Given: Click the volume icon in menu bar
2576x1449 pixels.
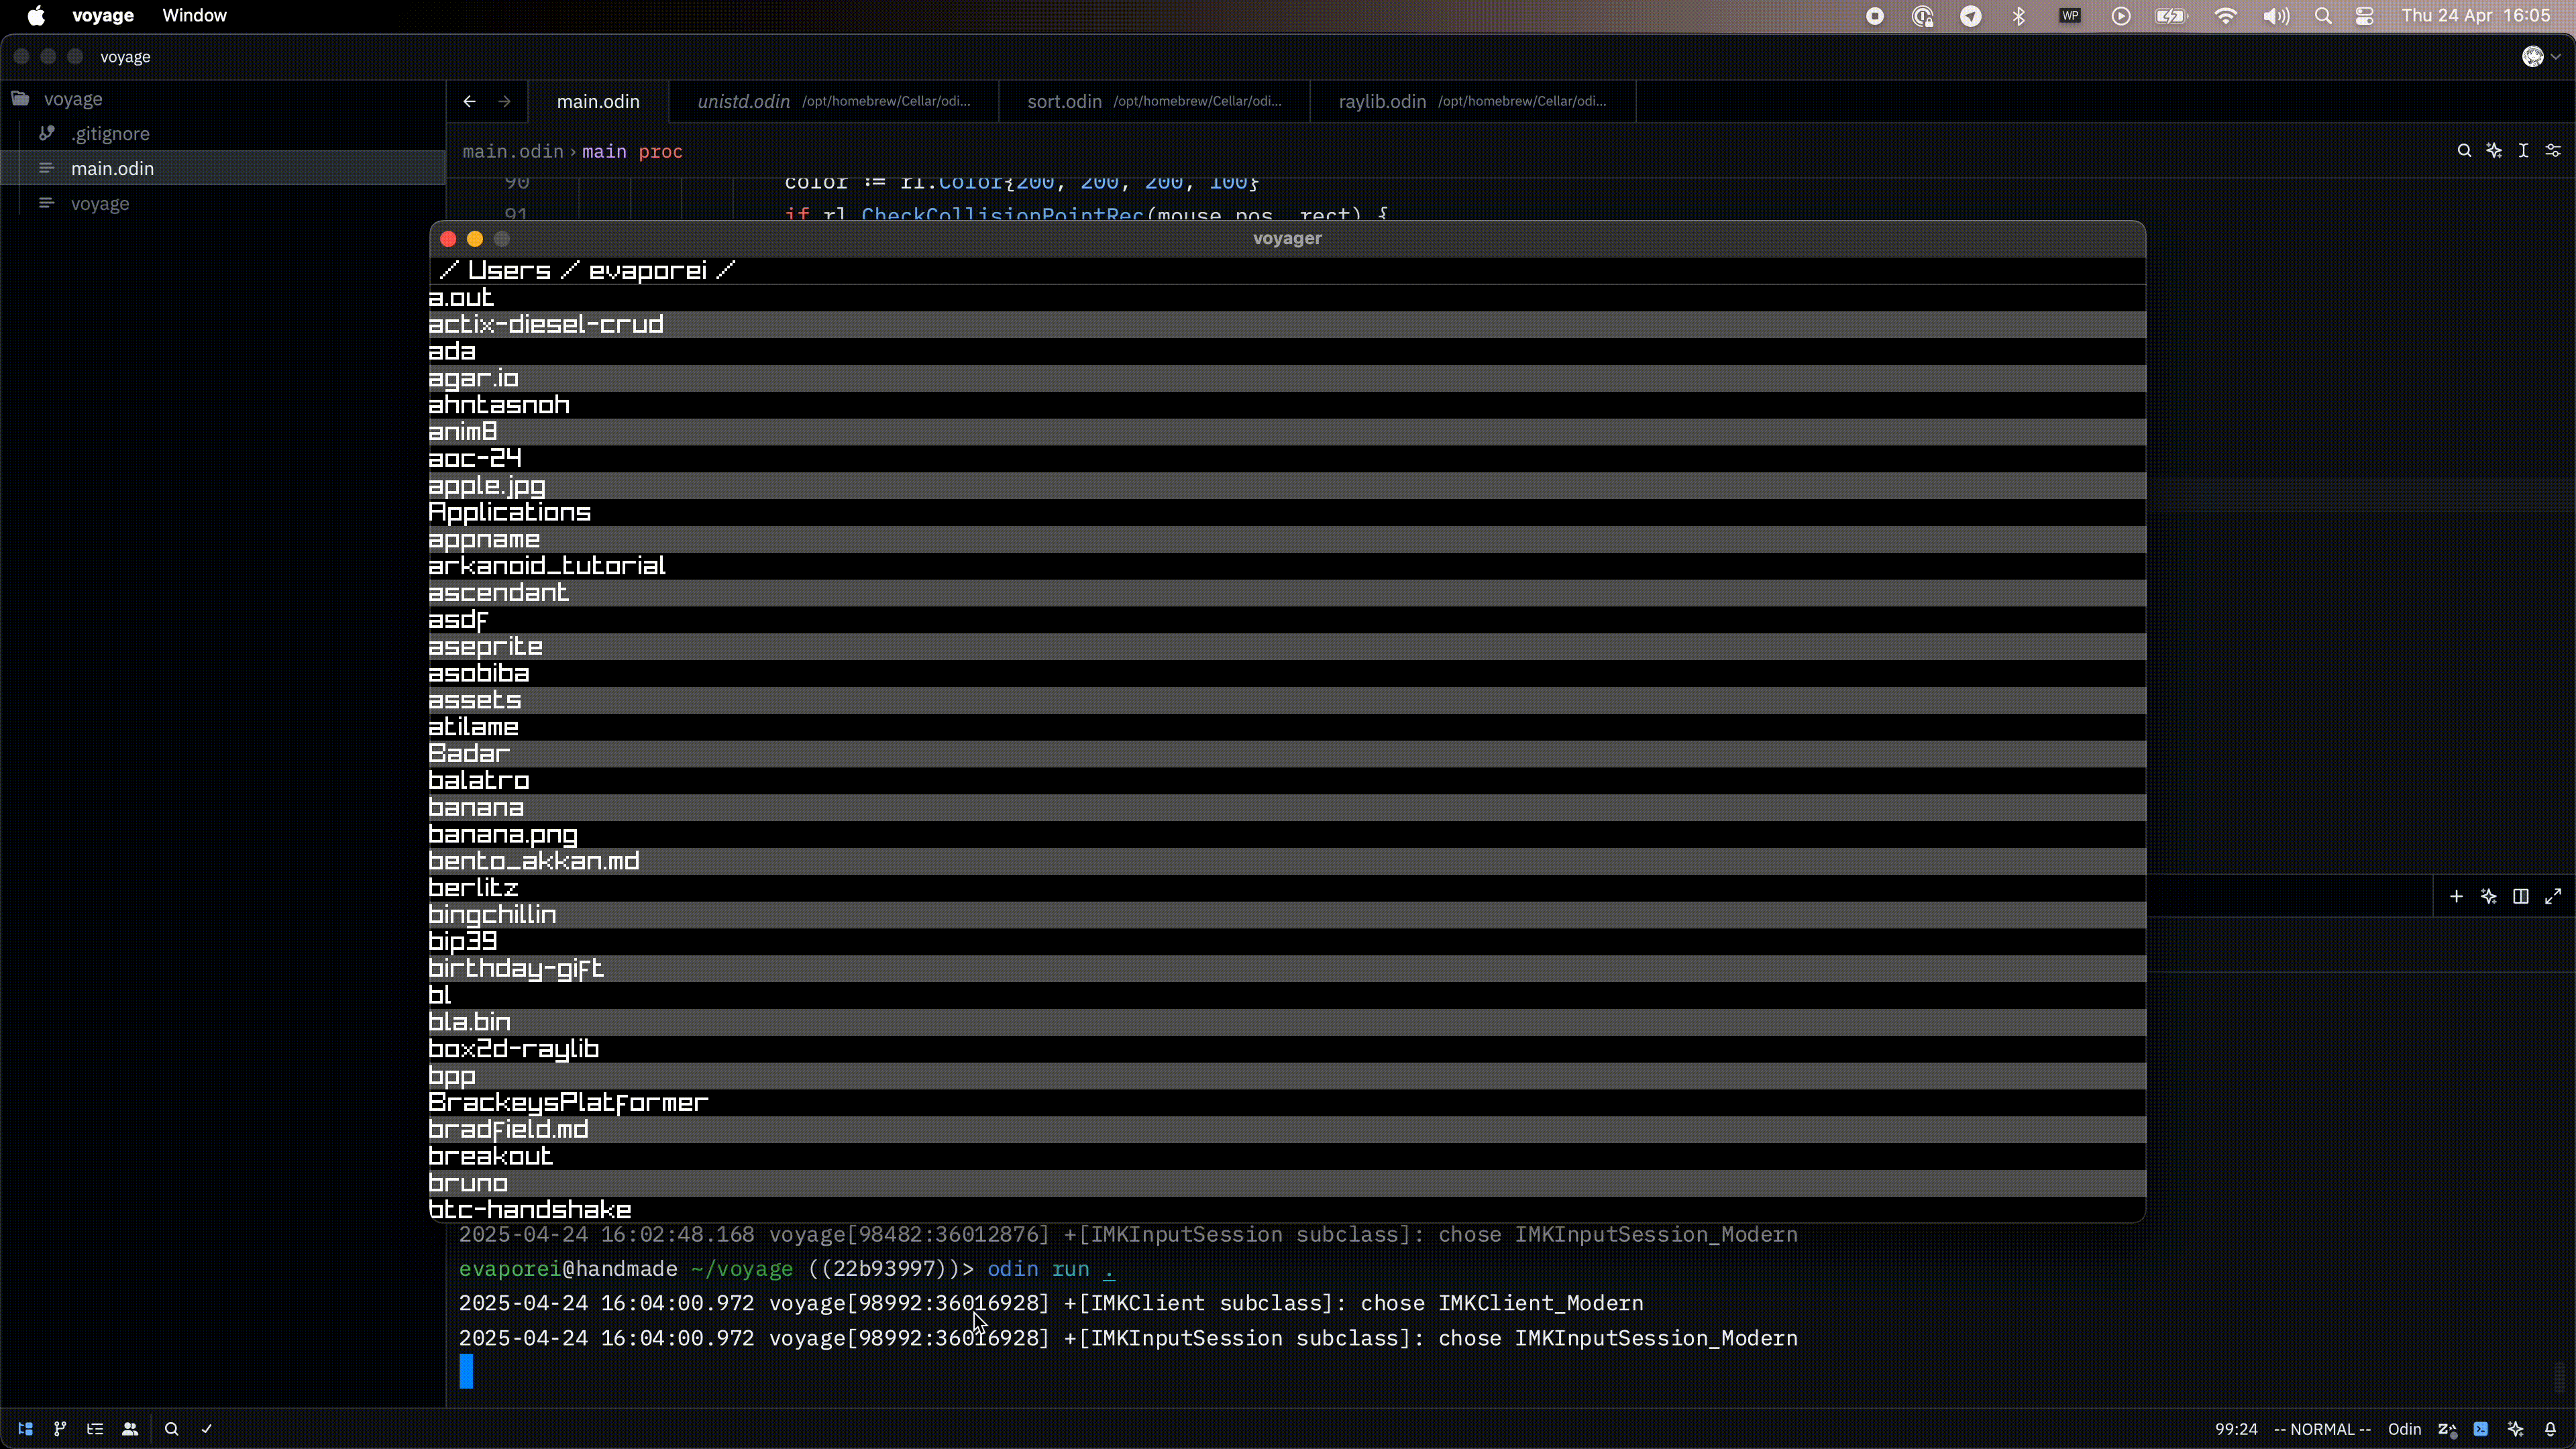Looking at the screenshot, I should [x=2276, y=16].
